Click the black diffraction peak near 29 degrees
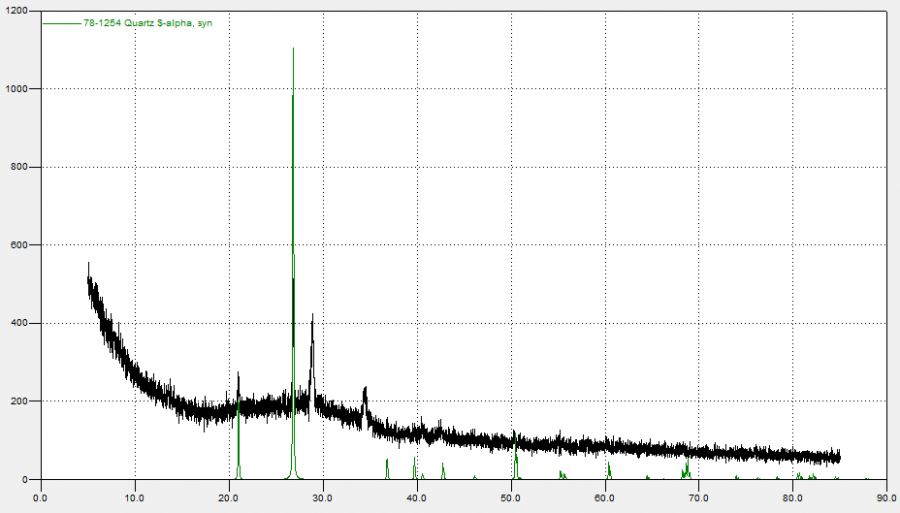This screenshot has height=513, width=900. pos(312,356)
